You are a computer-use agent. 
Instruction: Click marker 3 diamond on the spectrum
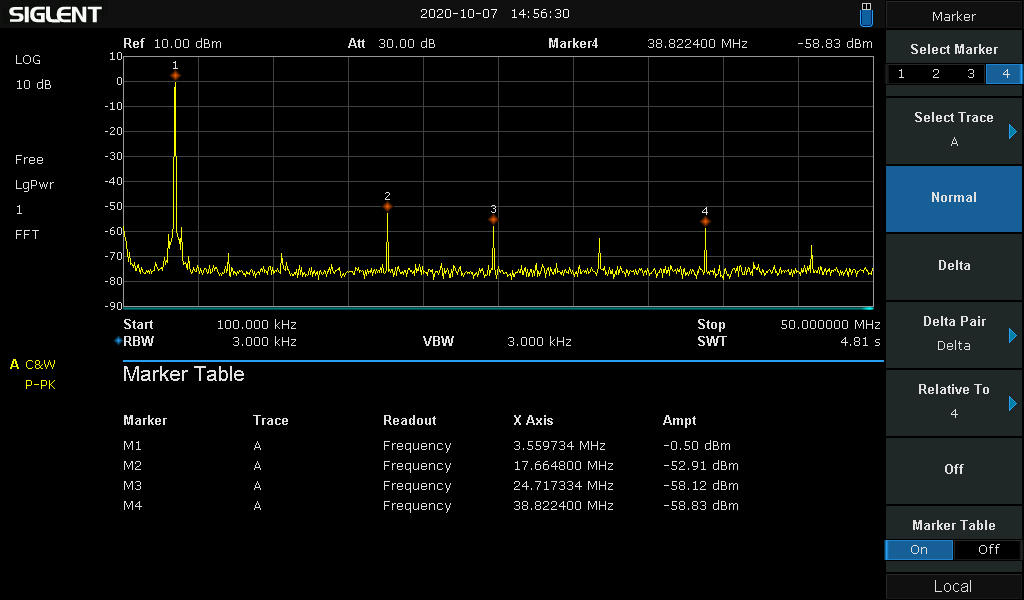[x=493, y=220]
